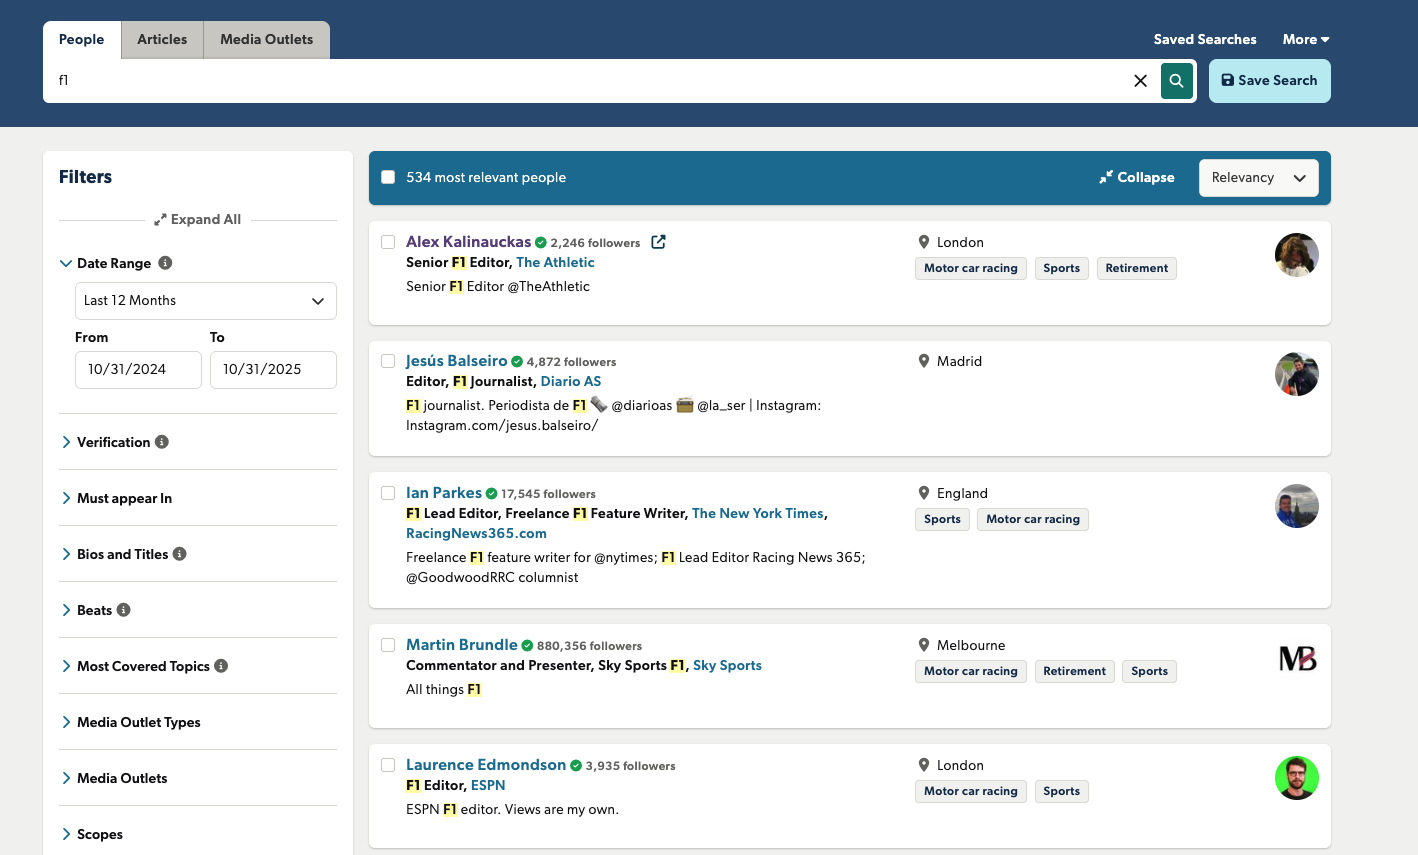
Task: Click the Bios and Titles info icon
Action: (180, 554)
